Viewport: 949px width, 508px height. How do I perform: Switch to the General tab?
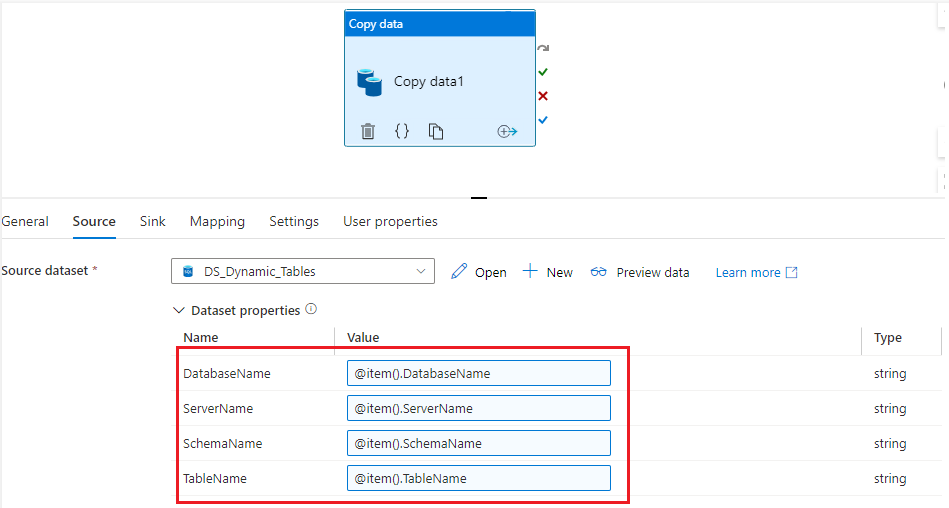point(25,221)
